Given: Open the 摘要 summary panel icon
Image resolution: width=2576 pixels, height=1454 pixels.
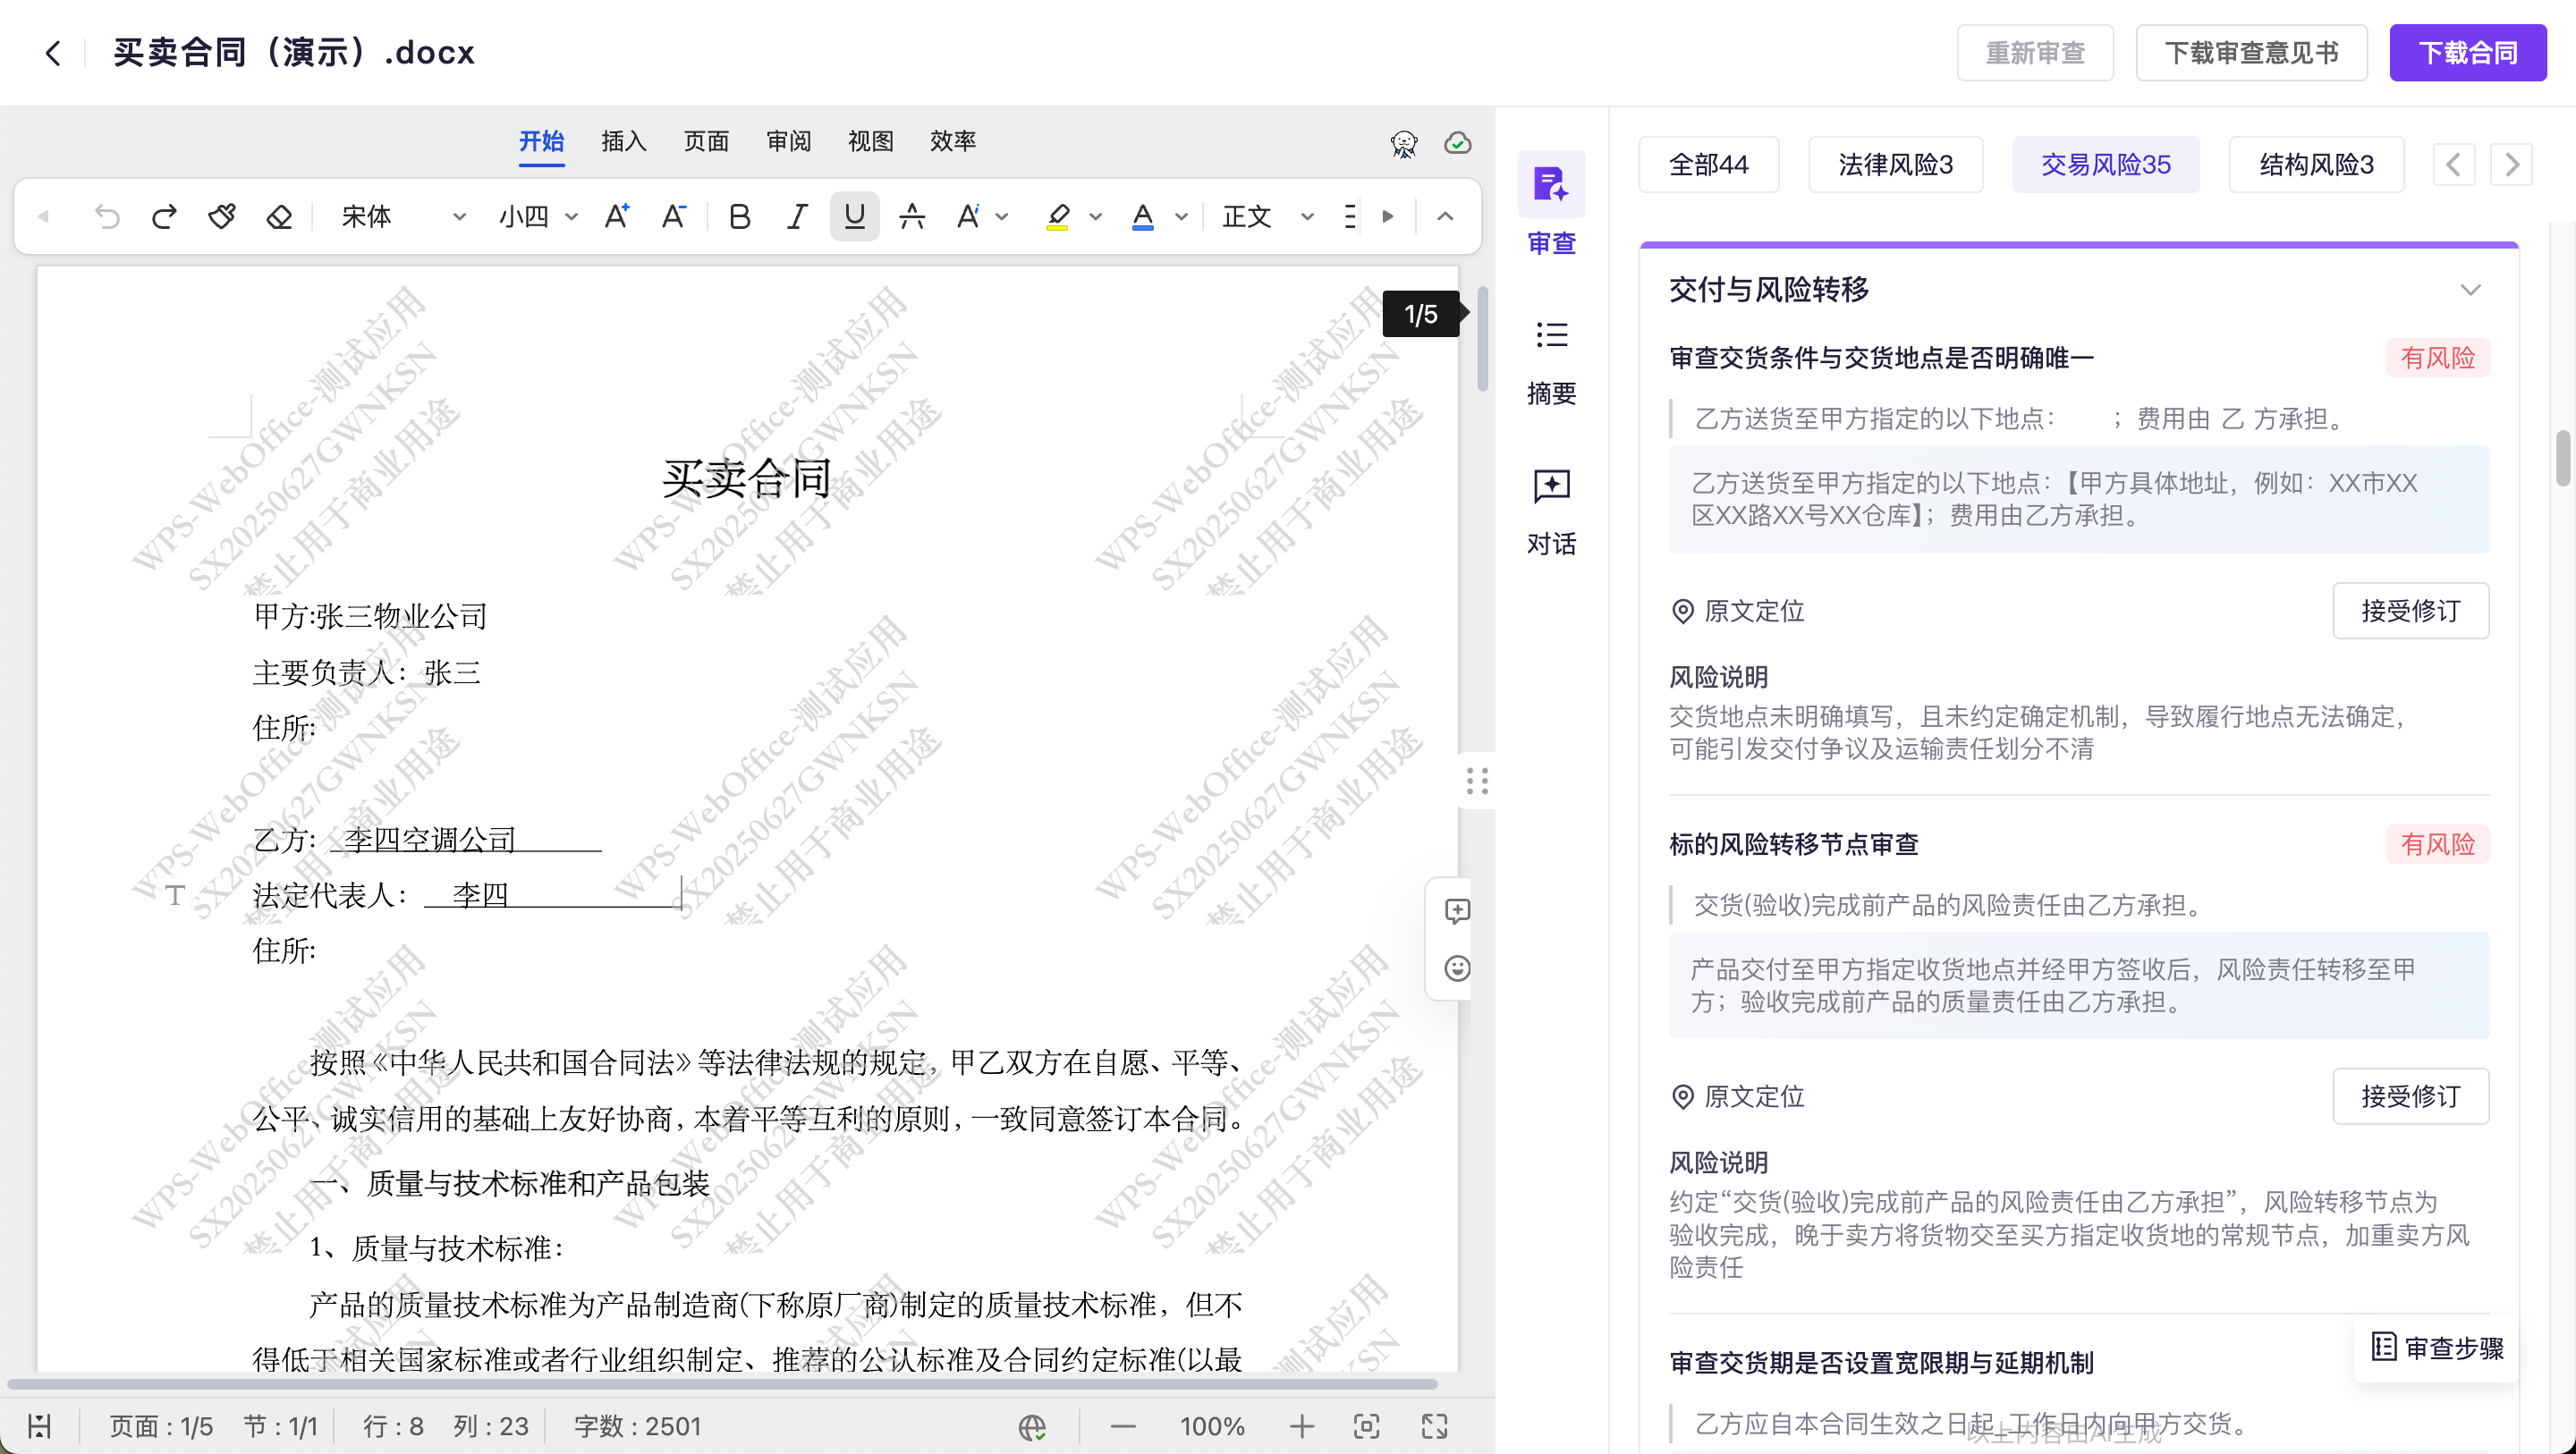Looking at the screenshot, I should pyautogui.click(x=1551, y=335).
